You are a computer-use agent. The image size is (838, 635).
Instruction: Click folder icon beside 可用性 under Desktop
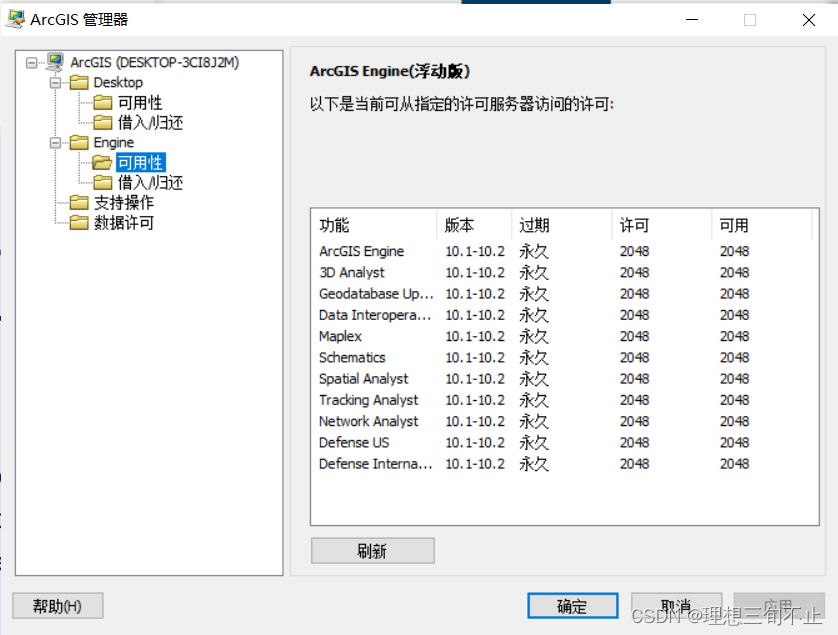[x=103, y=102]
